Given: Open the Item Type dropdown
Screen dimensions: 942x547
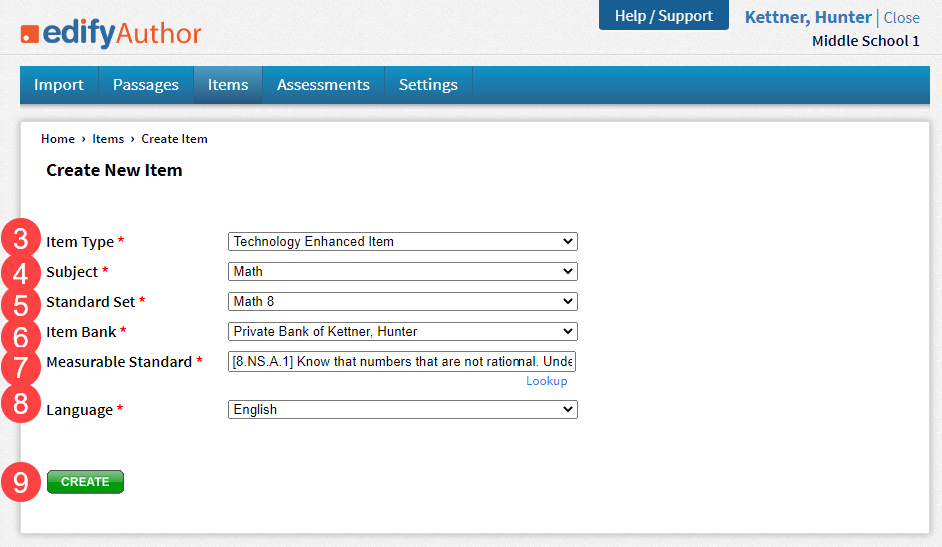Looking at the screenshot, I should [x=403, y=241].
